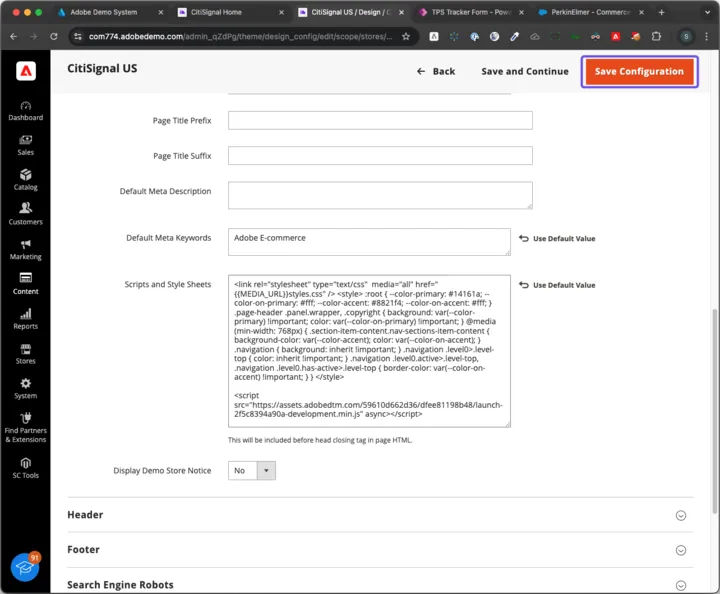Click the Scripts and Style Sheets textarea

369,351
